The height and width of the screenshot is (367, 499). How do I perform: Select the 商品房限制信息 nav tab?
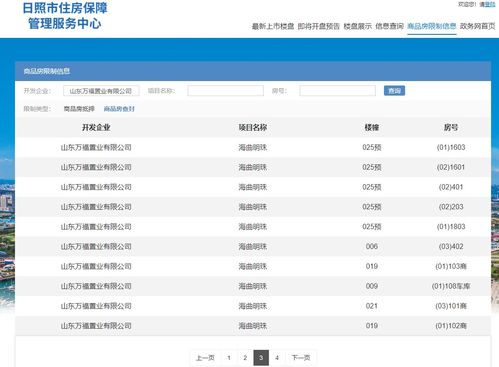(x=432, y=26)
